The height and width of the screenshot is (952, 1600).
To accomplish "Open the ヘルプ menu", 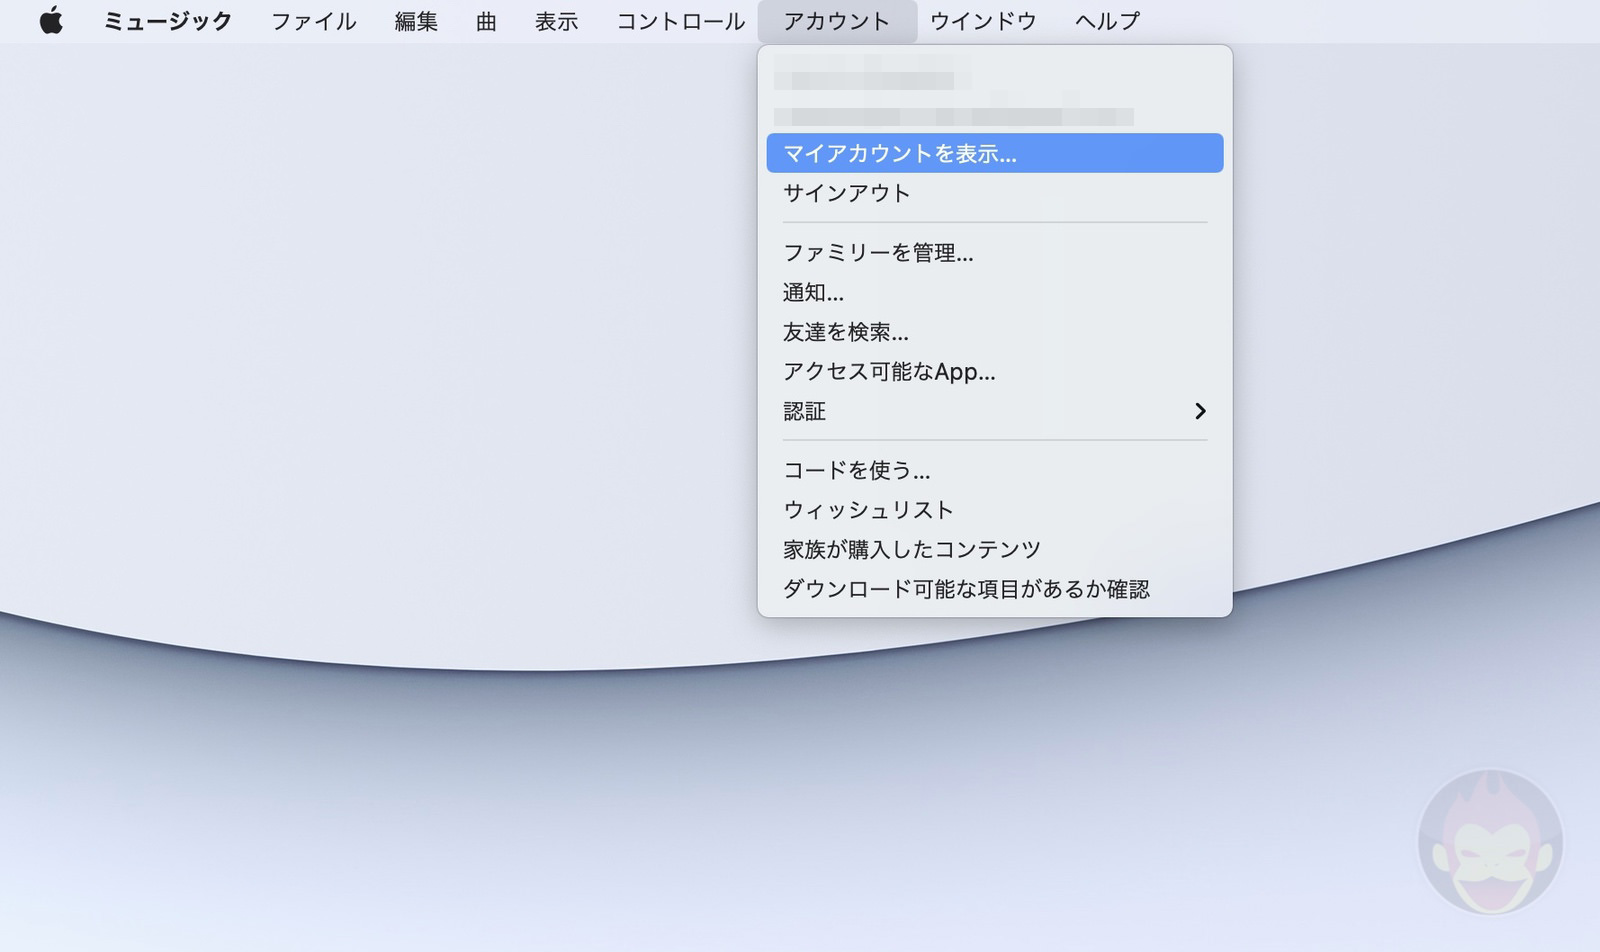I will coord(1108,21).
